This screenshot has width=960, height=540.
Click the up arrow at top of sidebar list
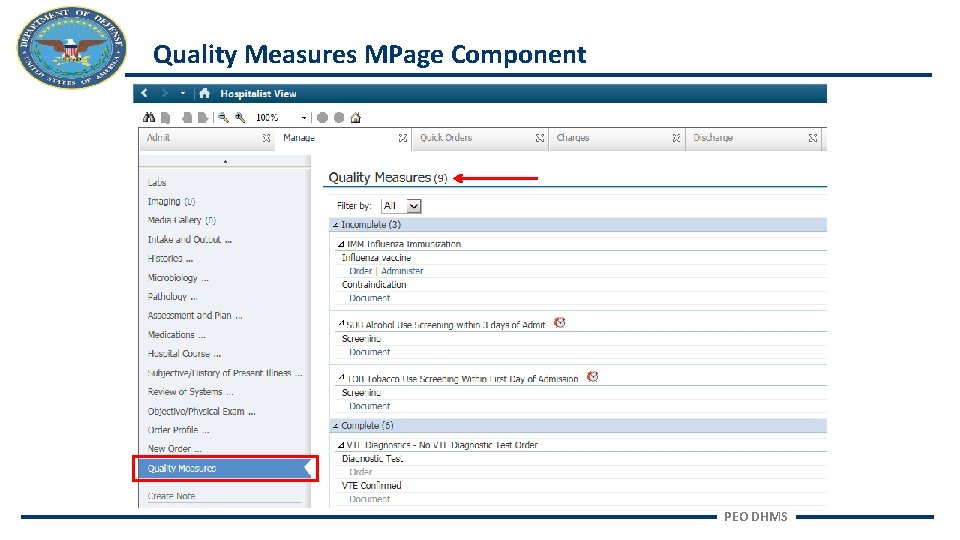pos(225,162)
